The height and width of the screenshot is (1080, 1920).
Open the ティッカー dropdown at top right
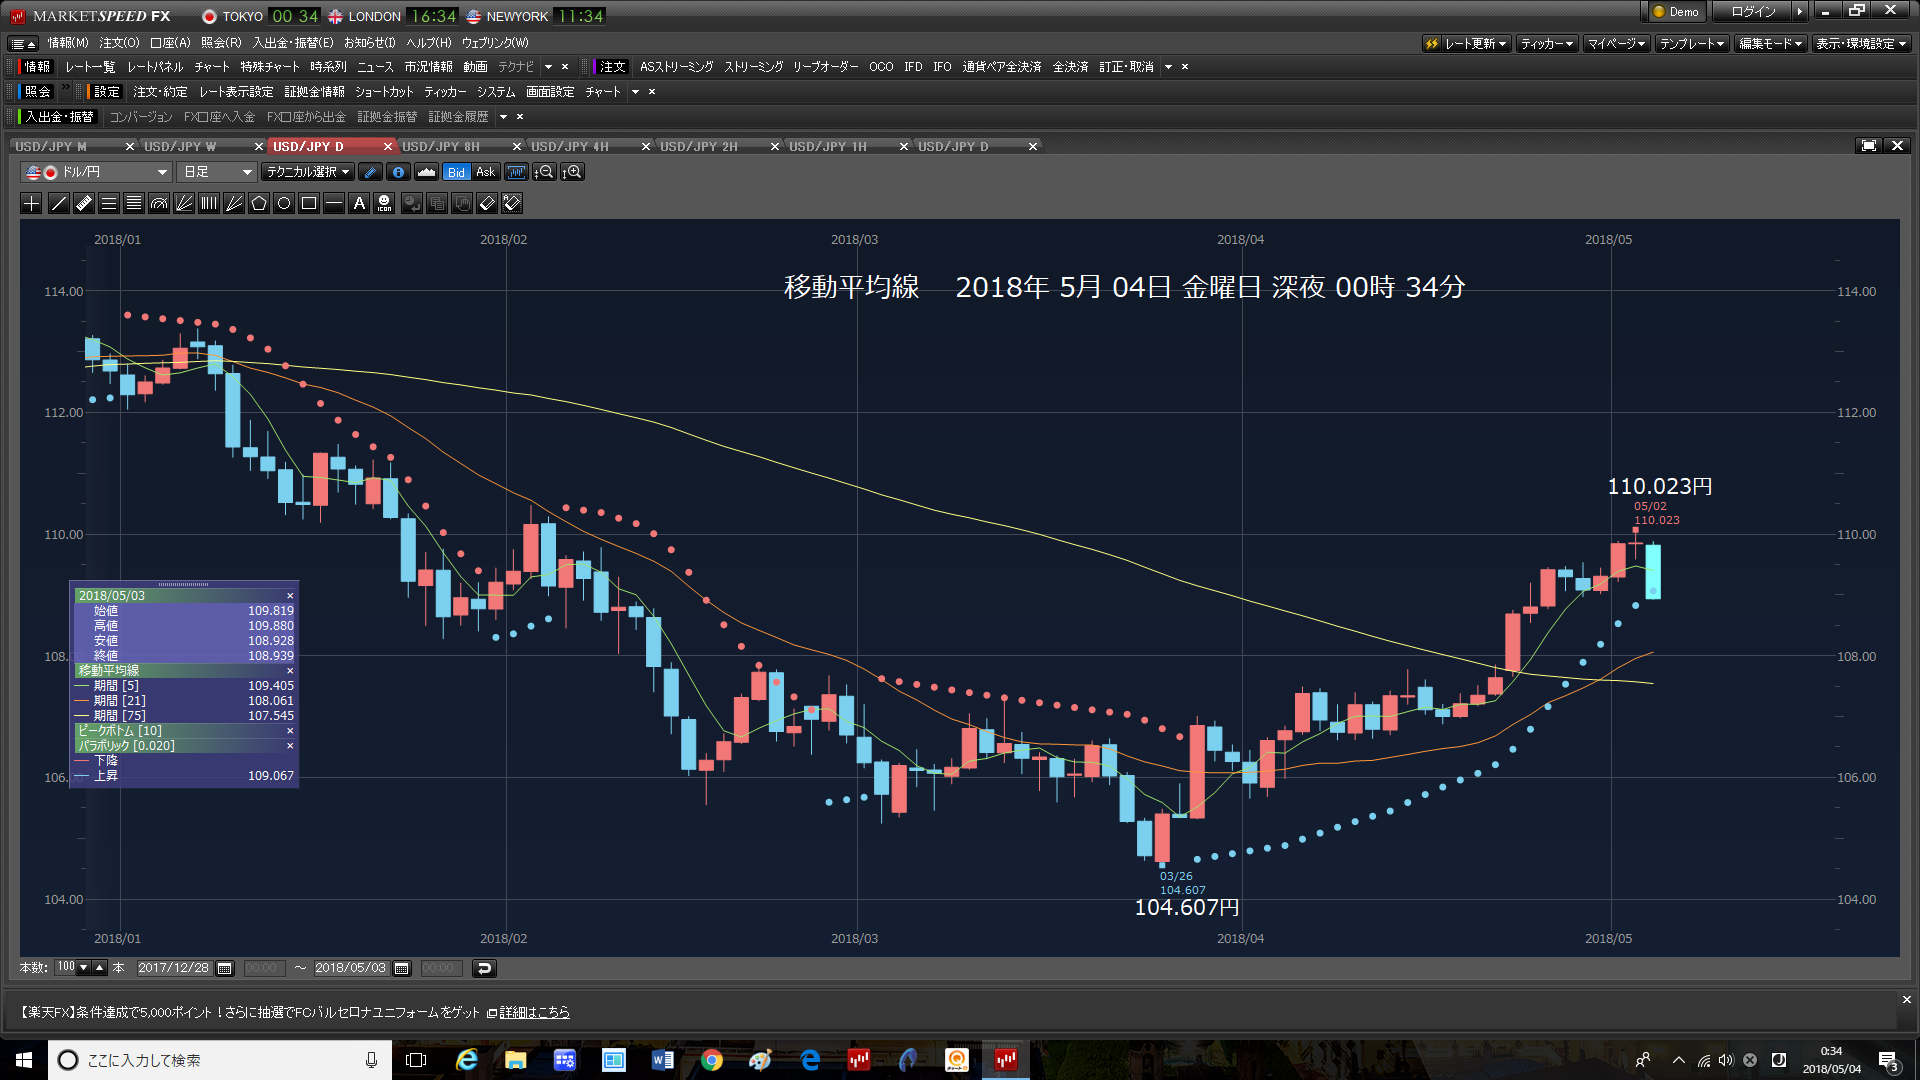[1547, 44]
